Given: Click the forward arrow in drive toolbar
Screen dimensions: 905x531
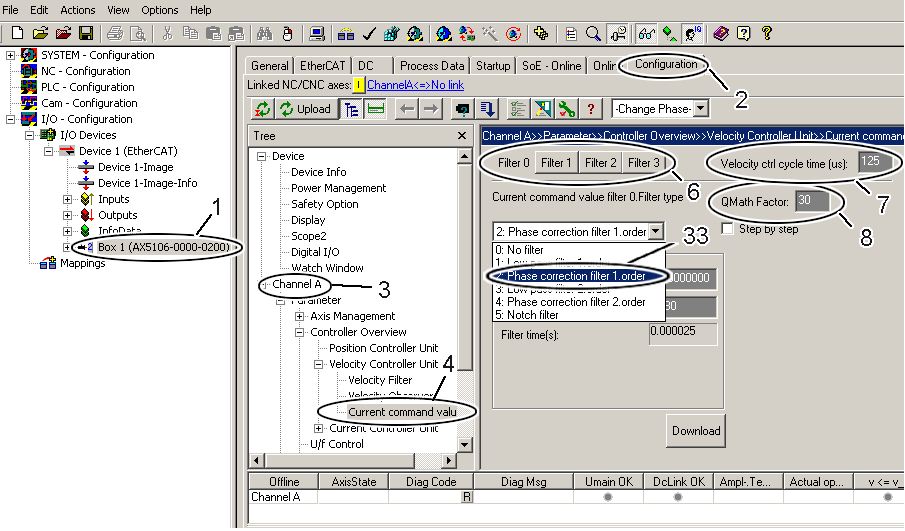Looking at the screenshot, I should (x=431, y=109).
